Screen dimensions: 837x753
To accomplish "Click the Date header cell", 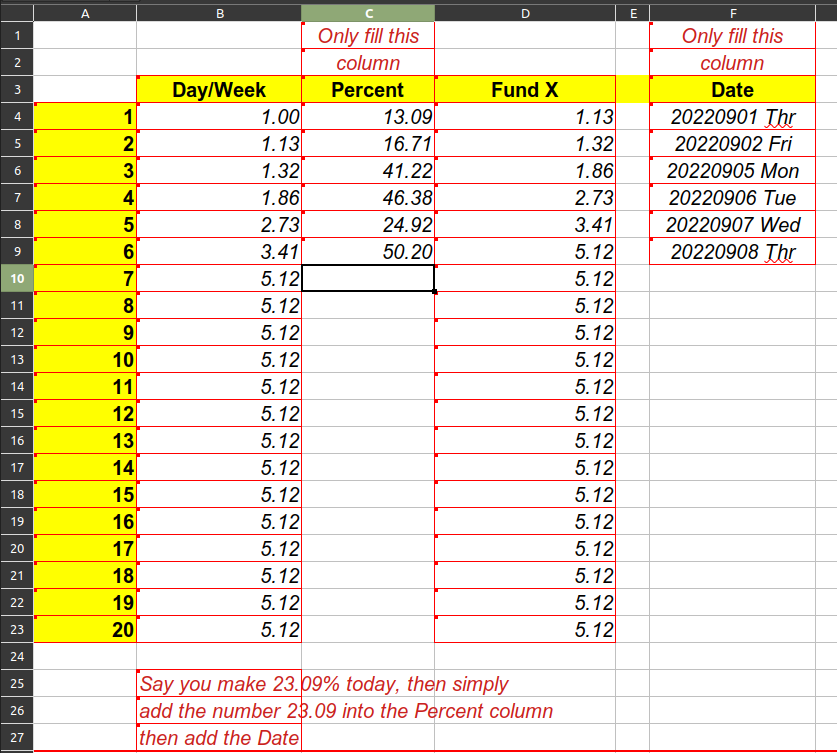I will tap(732, 89).
